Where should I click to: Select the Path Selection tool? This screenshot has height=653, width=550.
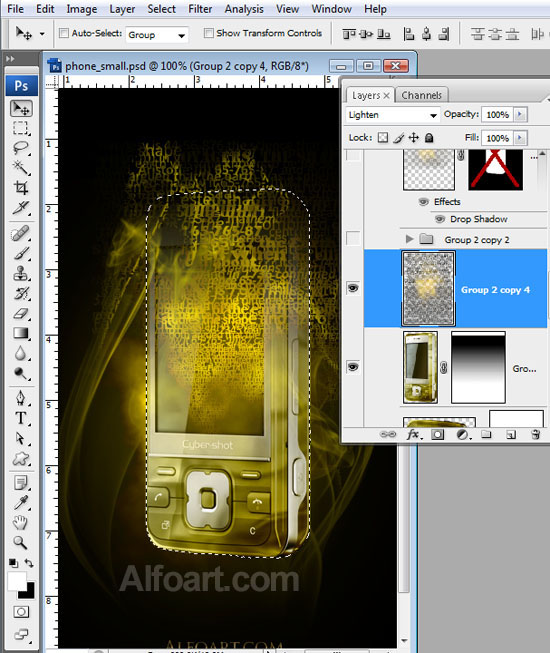[x=21, y=438]
